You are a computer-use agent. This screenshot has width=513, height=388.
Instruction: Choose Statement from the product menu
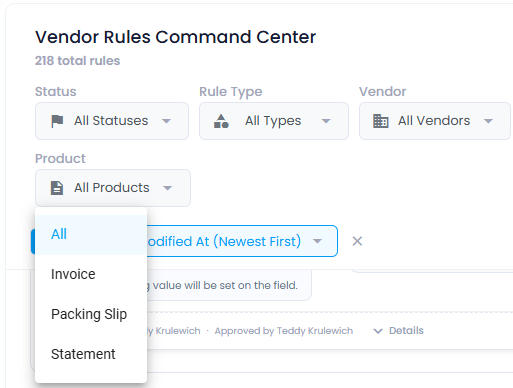pyautogui.click(x=91, y=354)
